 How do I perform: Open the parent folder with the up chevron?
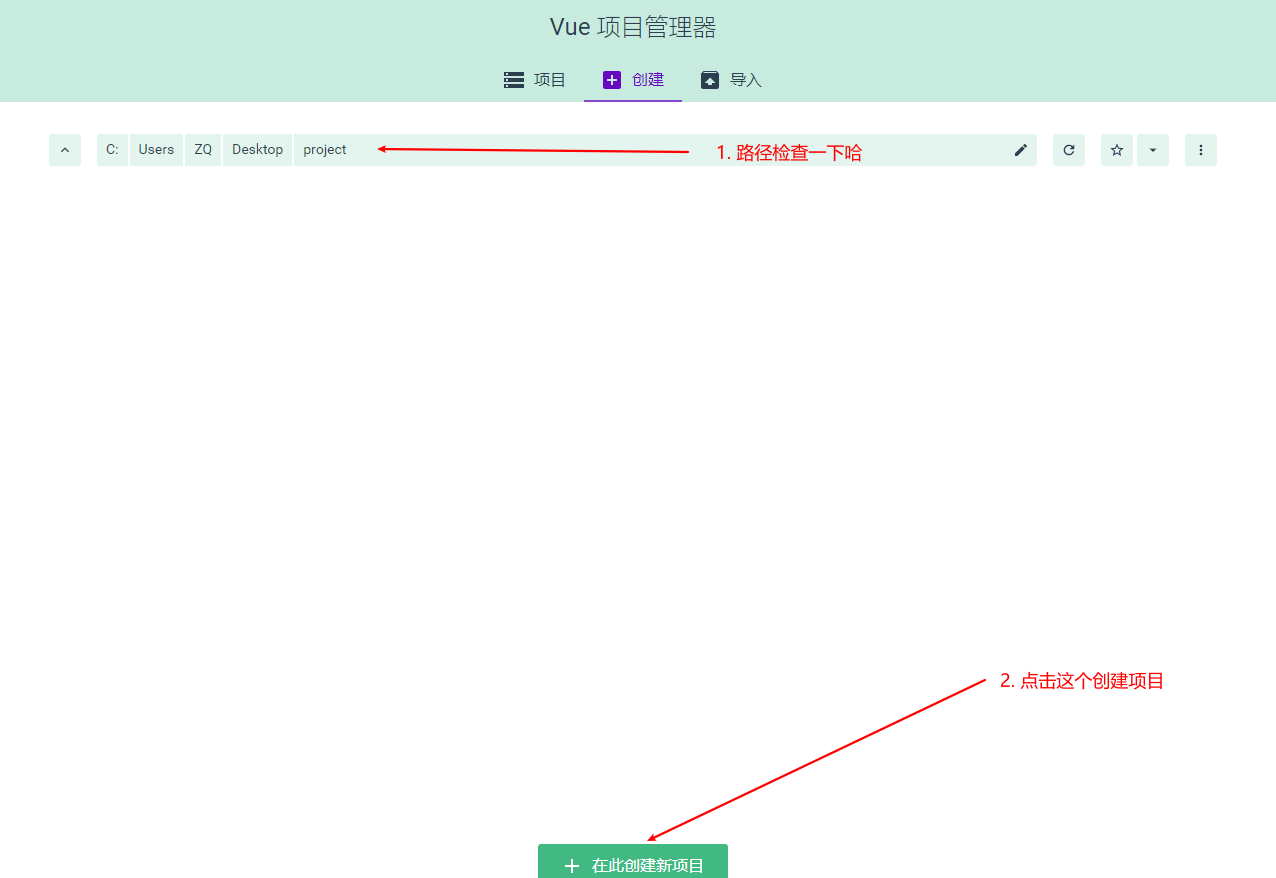tap(65, 150)
